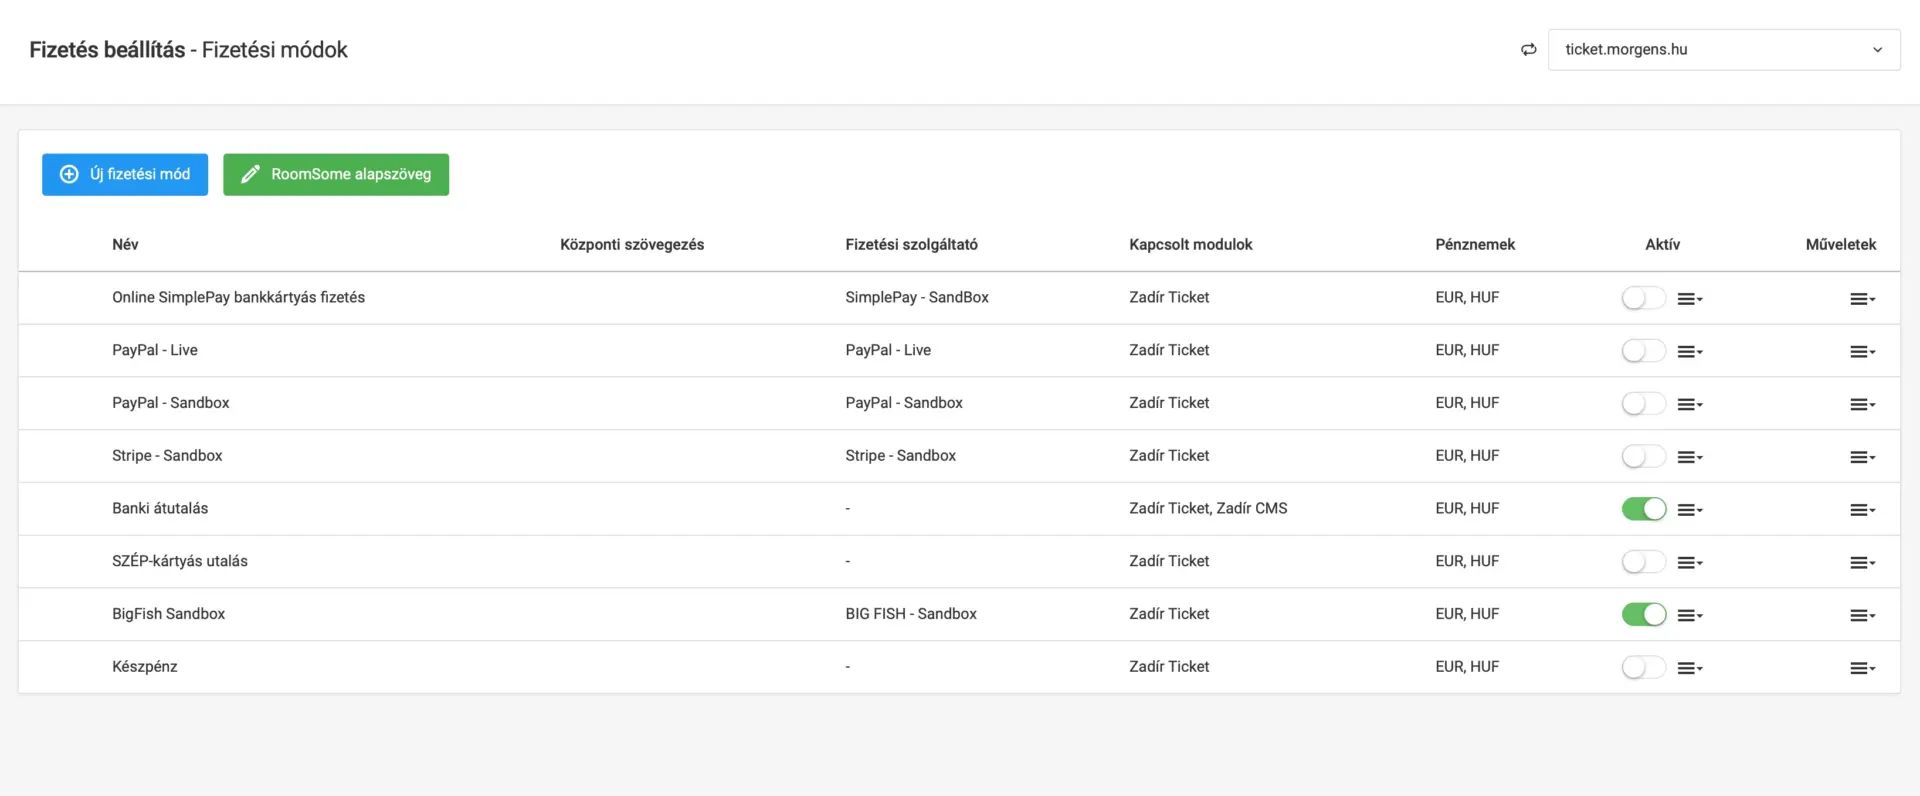1920x796 pixels.
Task: Open the ticket.morgens.hu domain dropdown
Action: pos(1724,50)
